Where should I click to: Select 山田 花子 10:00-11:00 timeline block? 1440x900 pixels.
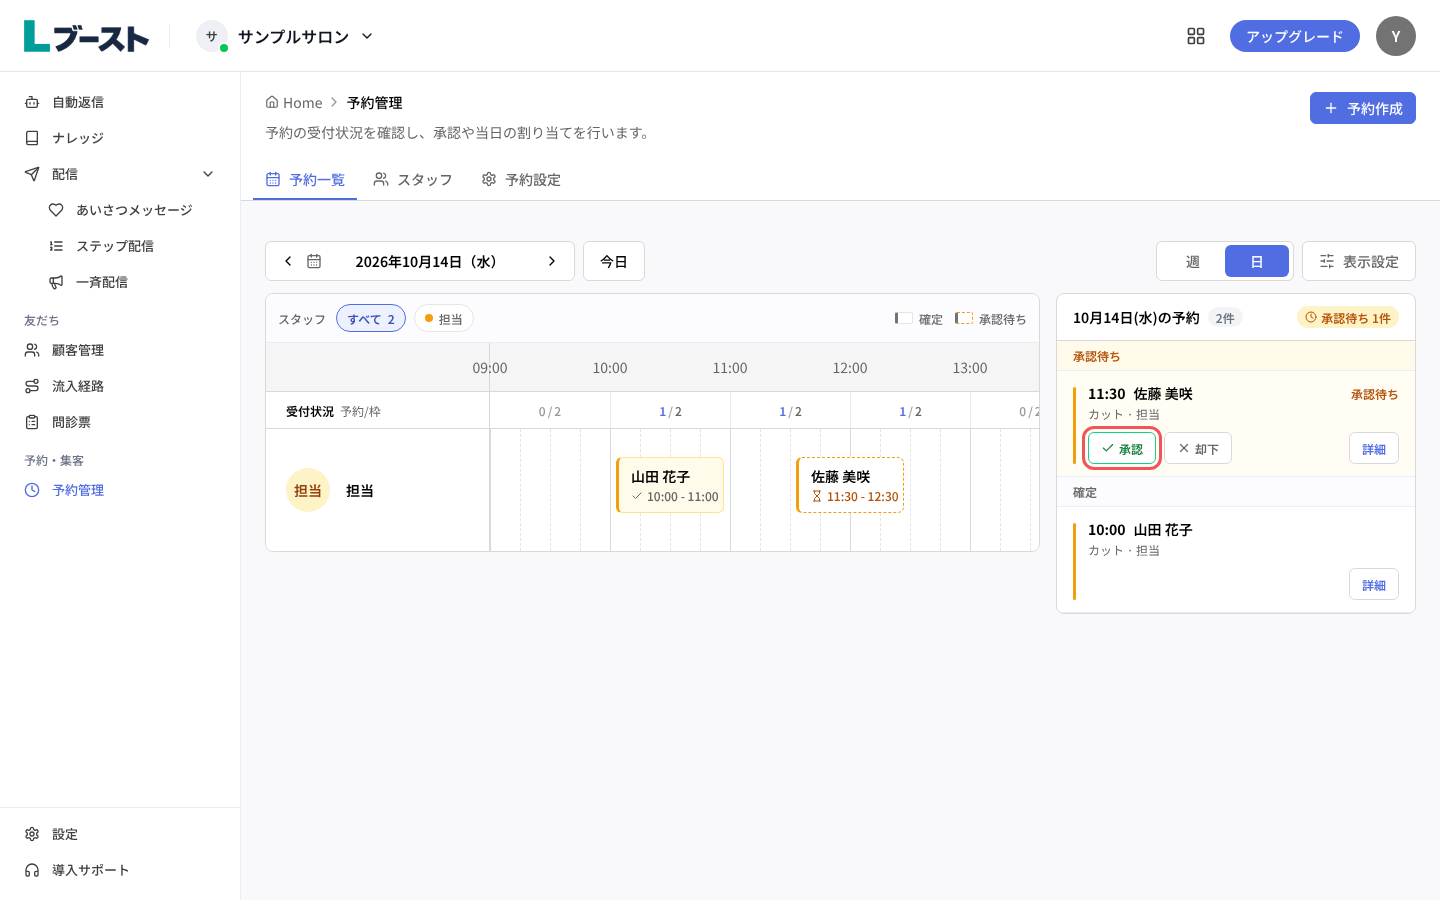click(670, 485)
